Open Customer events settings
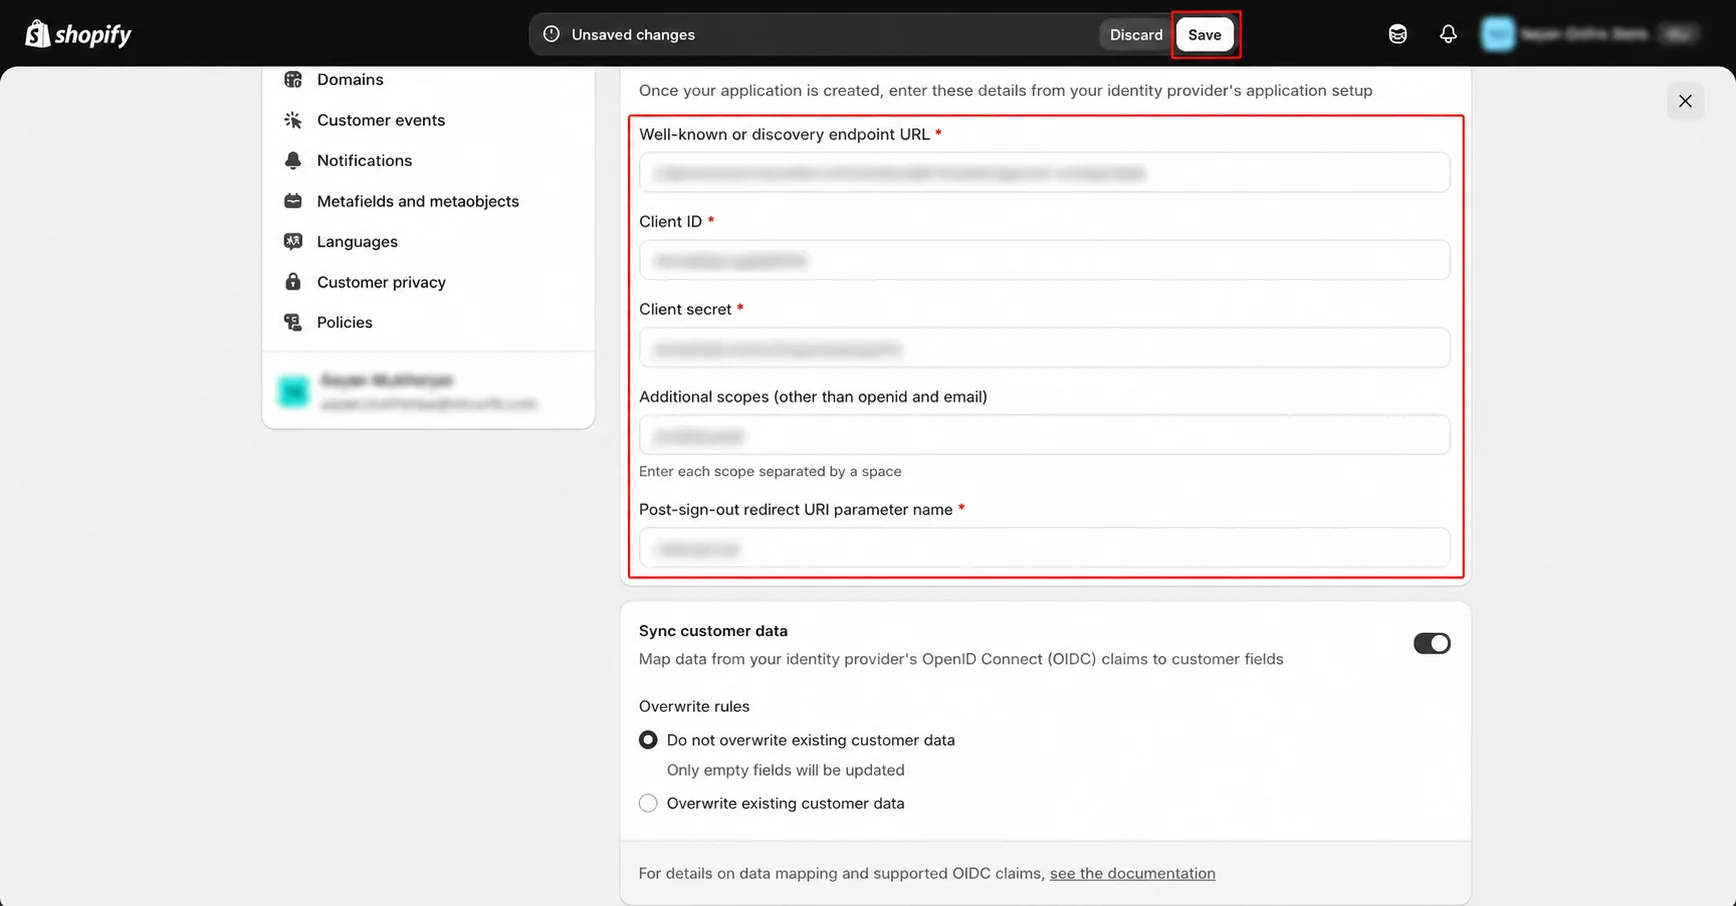 381,120
